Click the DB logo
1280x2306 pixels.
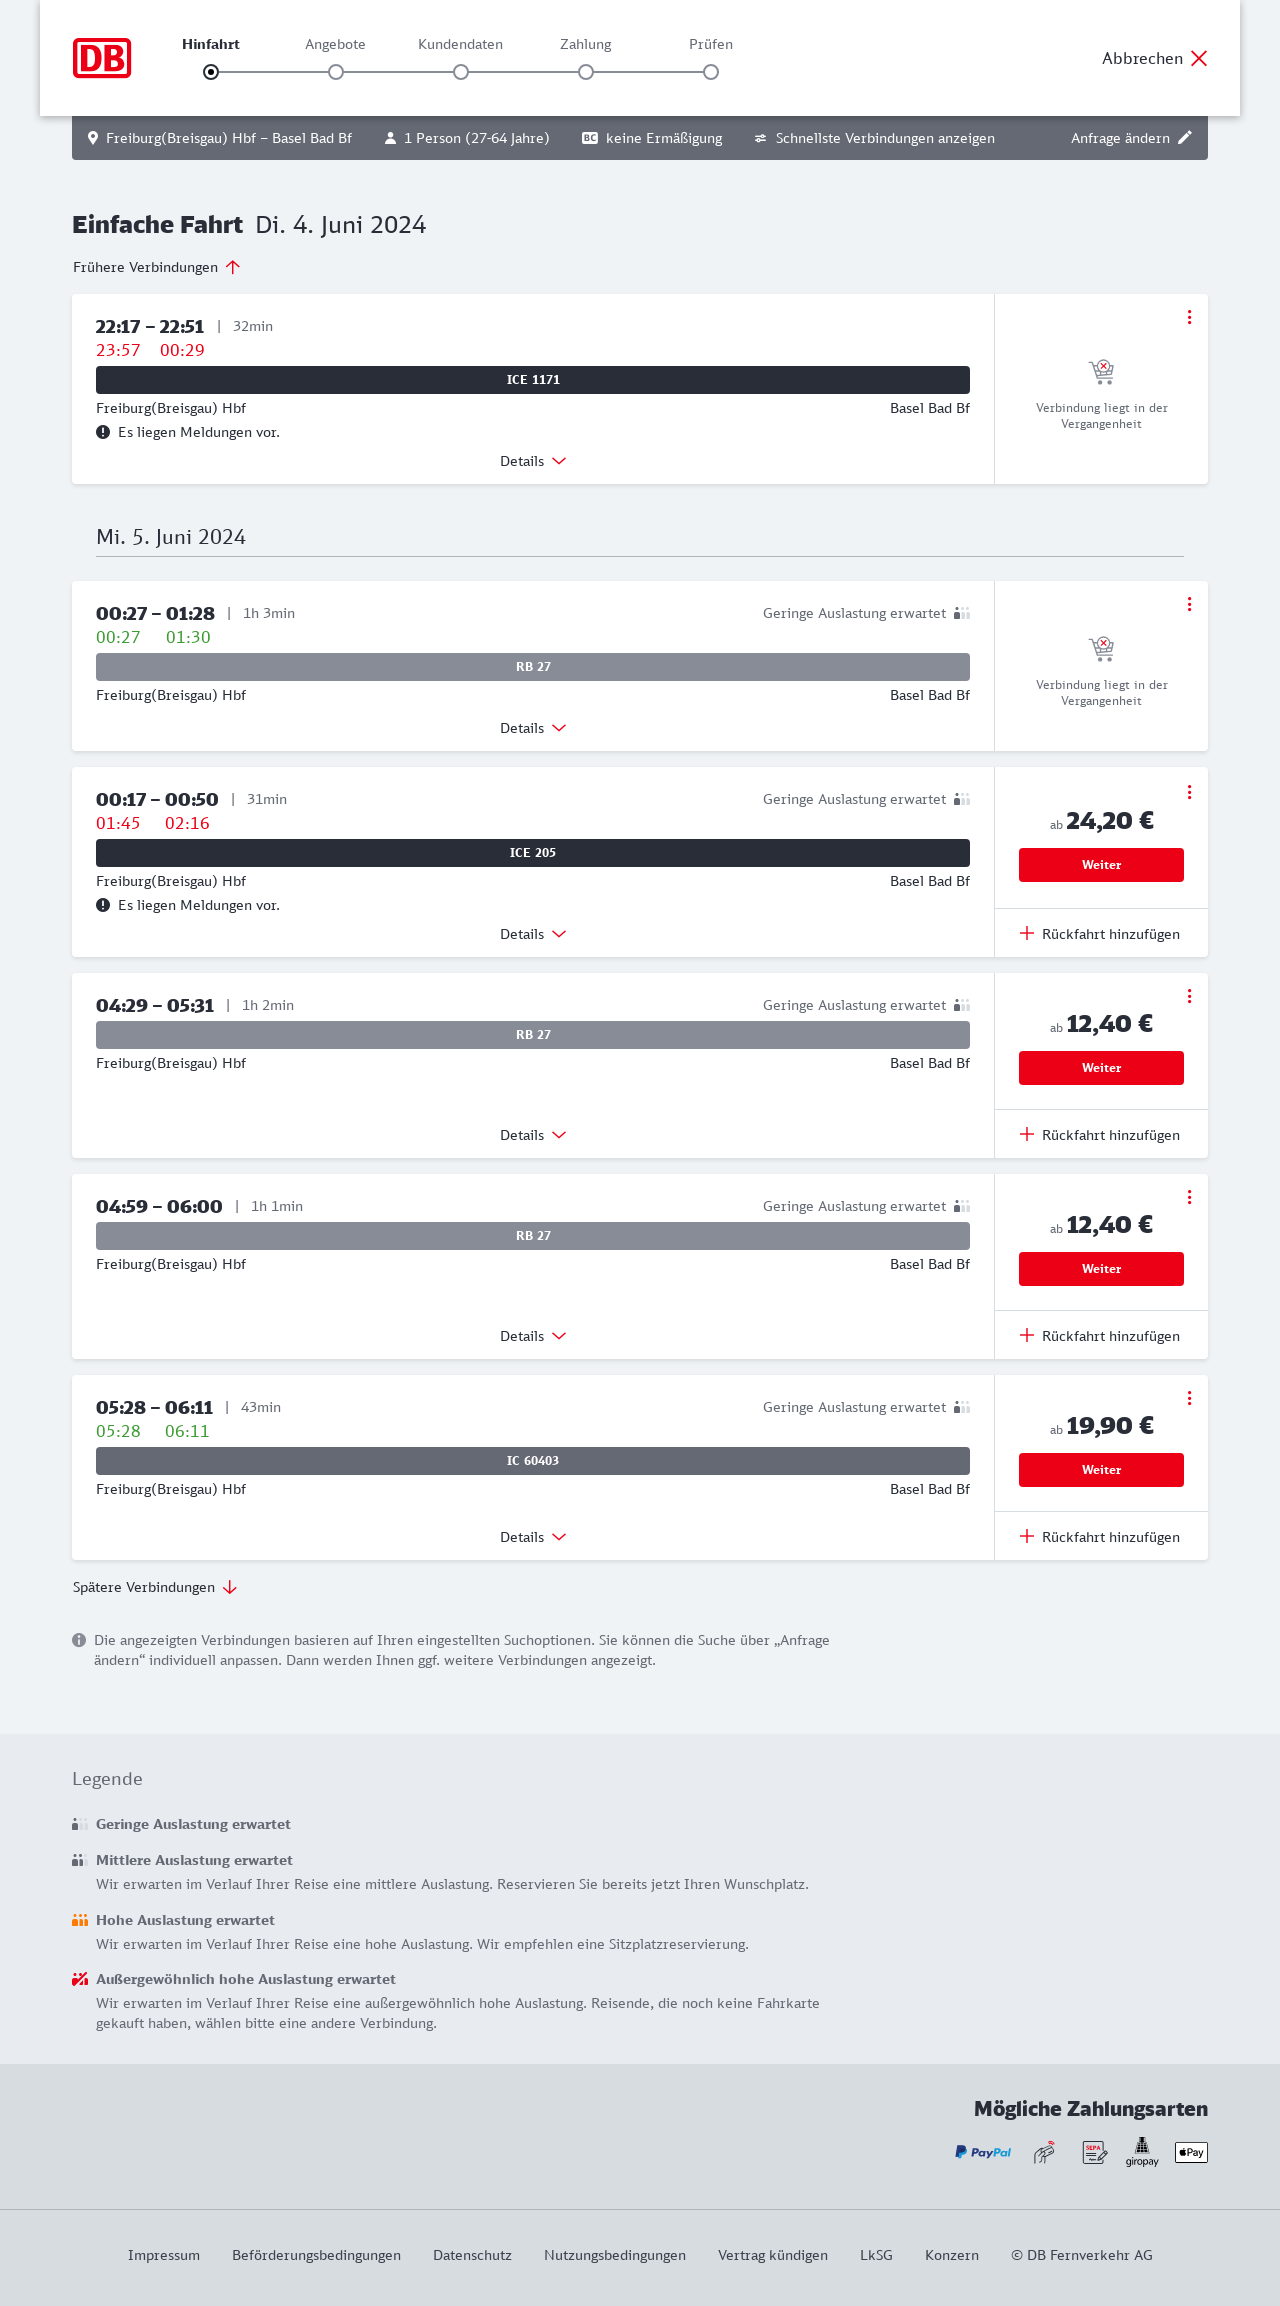click(x=102, y=58)
